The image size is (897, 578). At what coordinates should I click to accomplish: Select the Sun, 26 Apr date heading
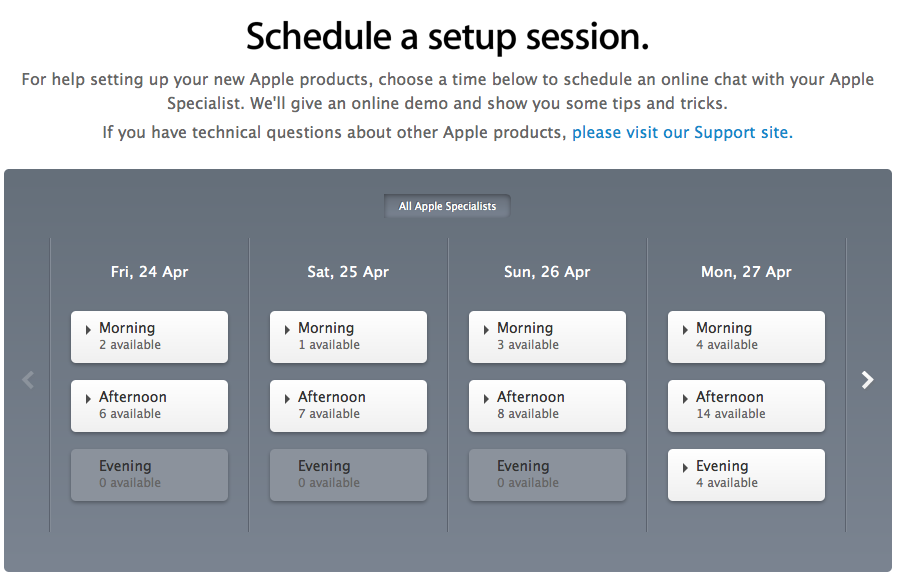pyautogui.click(x=547, y=272)
